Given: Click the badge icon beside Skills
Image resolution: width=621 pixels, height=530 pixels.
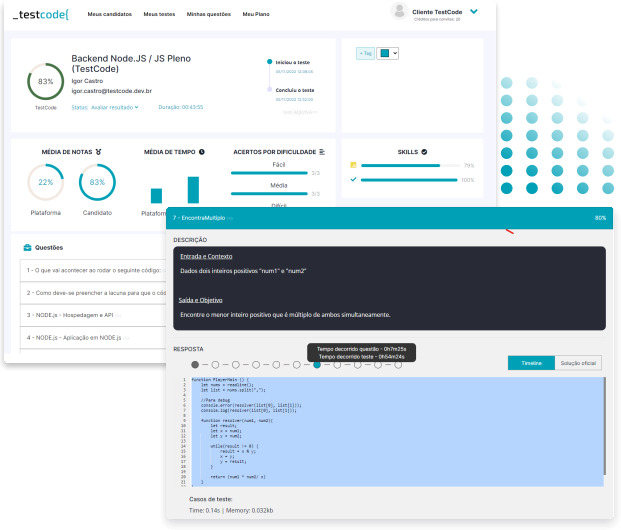Looking at the screenshot, I should (424, 151).
